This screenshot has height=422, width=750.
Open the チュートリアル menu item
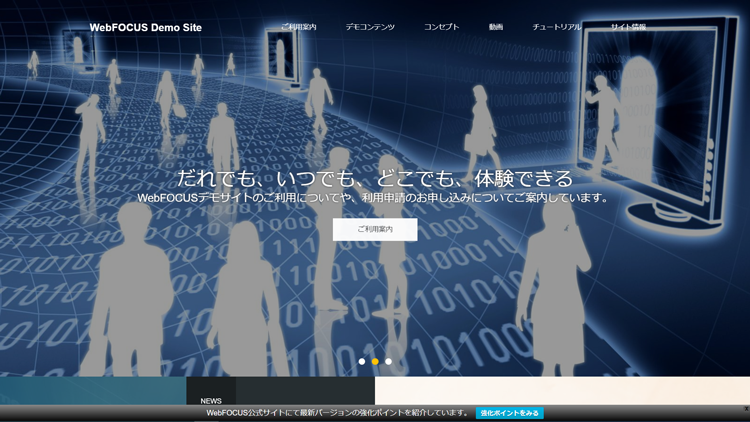coord(557,27)
